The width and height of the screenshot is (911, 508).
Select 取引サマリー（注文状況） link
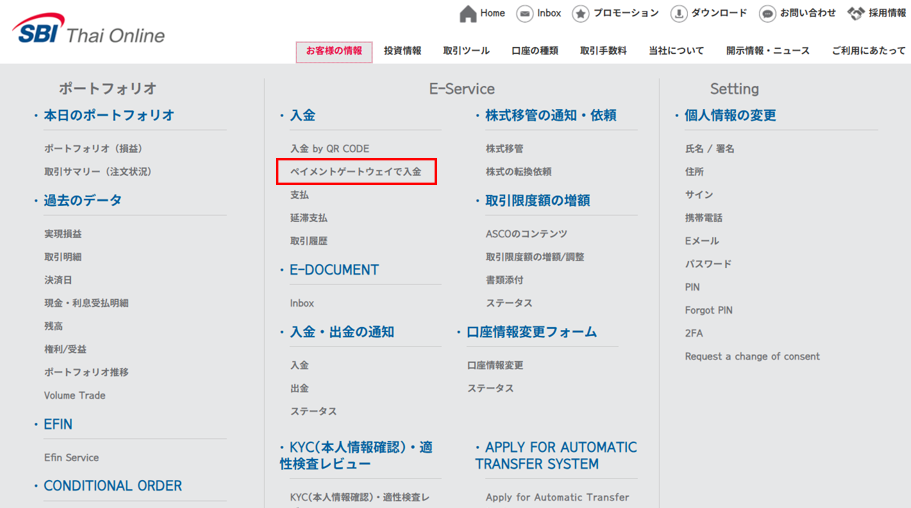click(98, 172)
